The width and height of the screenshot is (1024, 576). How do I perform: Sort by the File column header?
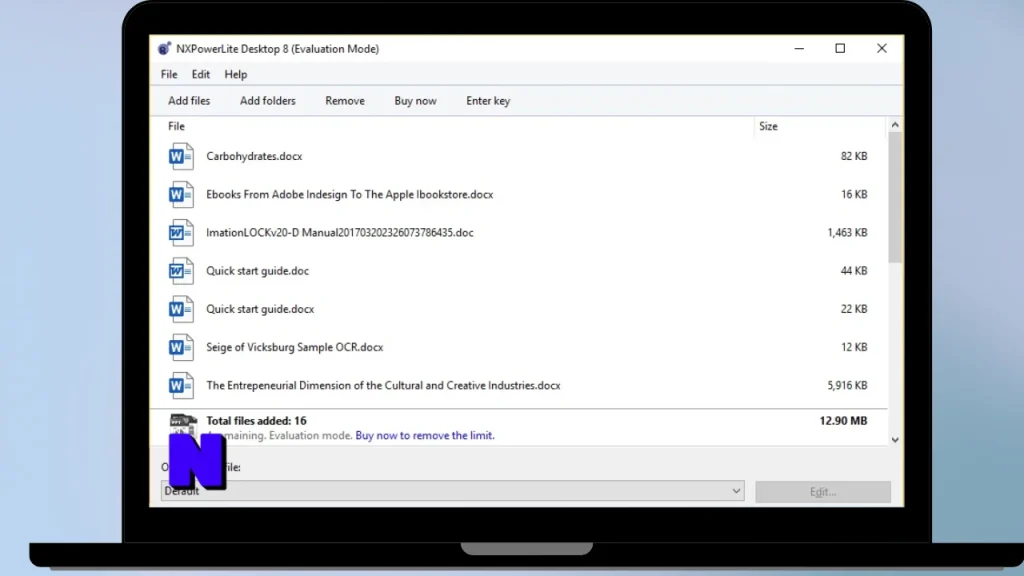pos(176,126)
